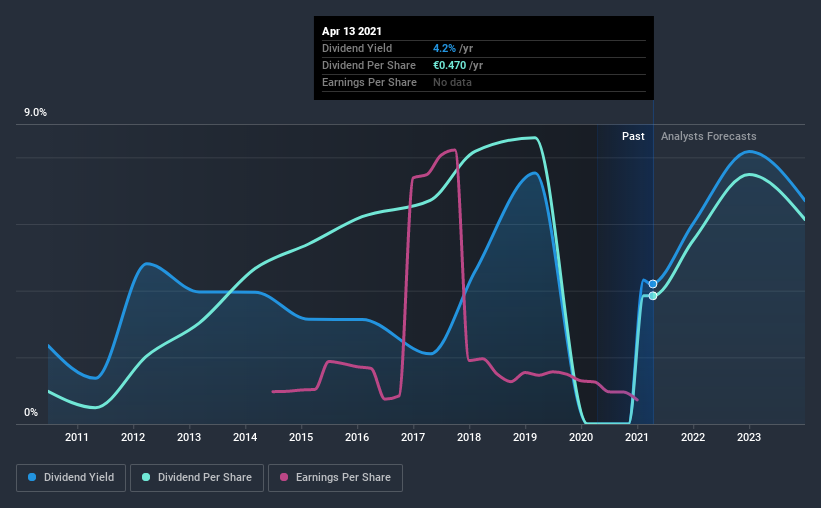Toggle the Dividend Yield legend button

(x=71, y=478)
